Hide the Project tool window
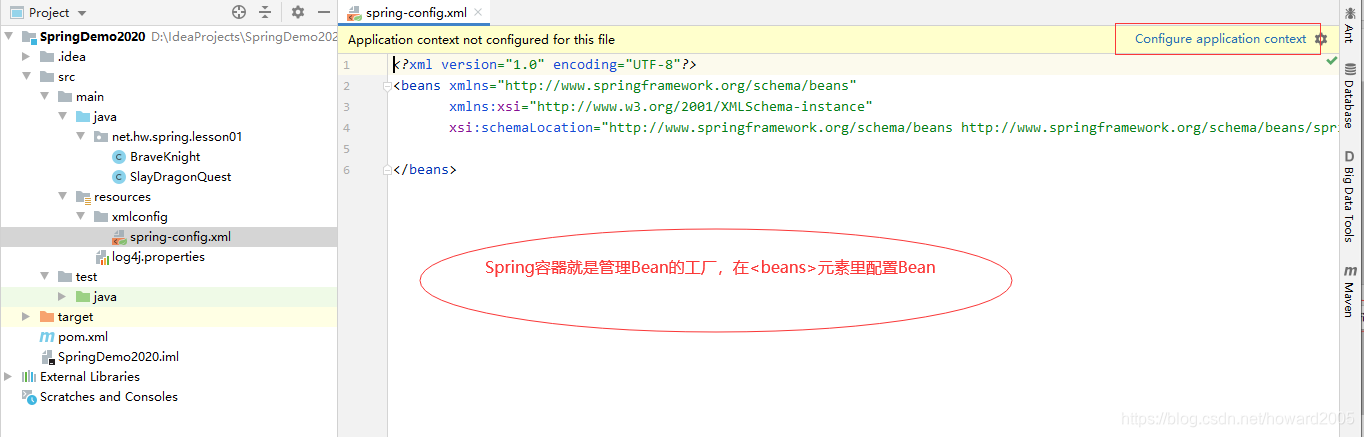The height and width of the screenshot is (437, 1364). 322,13
